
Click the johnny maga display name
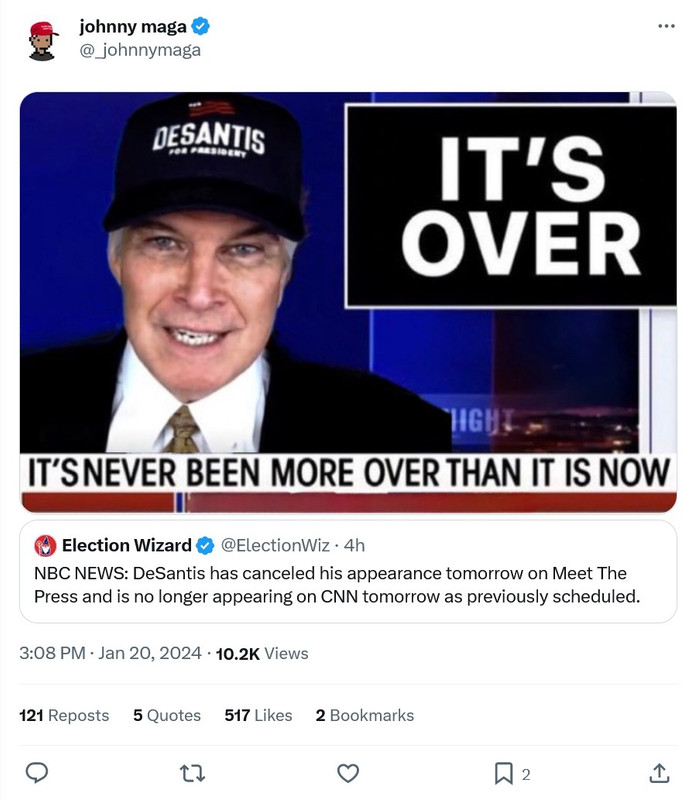coord(133,26)
